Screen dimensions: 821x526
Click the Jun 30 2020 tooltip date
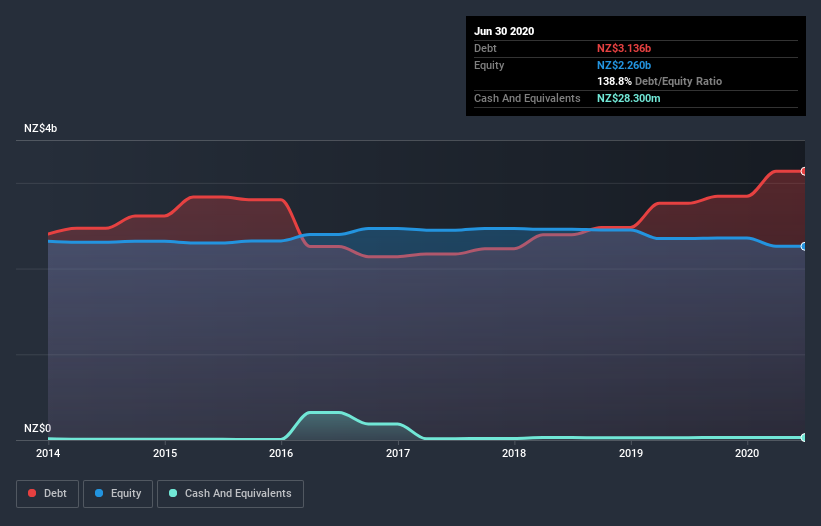coord(504,31)
